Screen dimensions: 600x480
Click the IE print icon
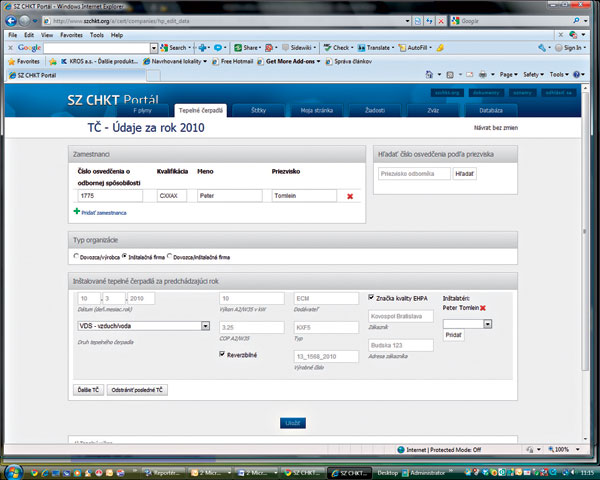(x=482, y=74)
